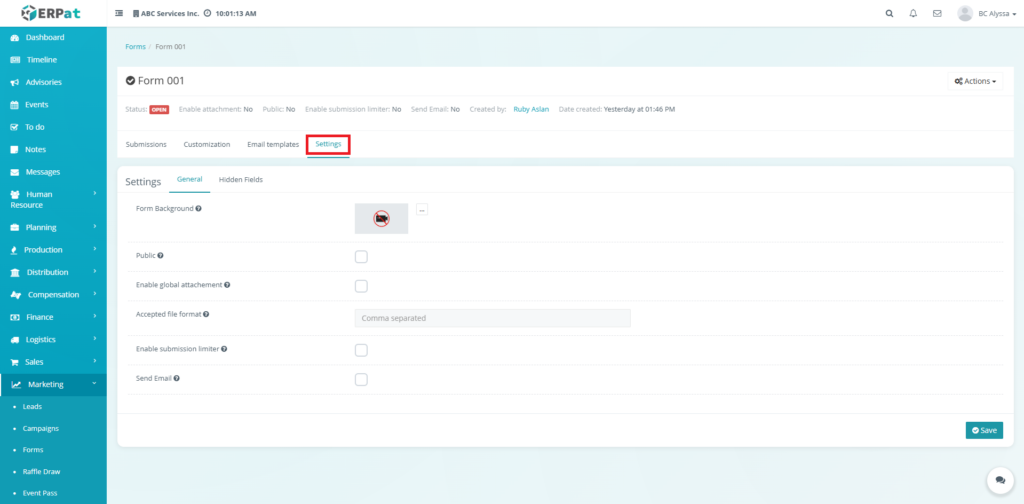Toggle the sidebar hamburger menu icon

coord(120,14)
